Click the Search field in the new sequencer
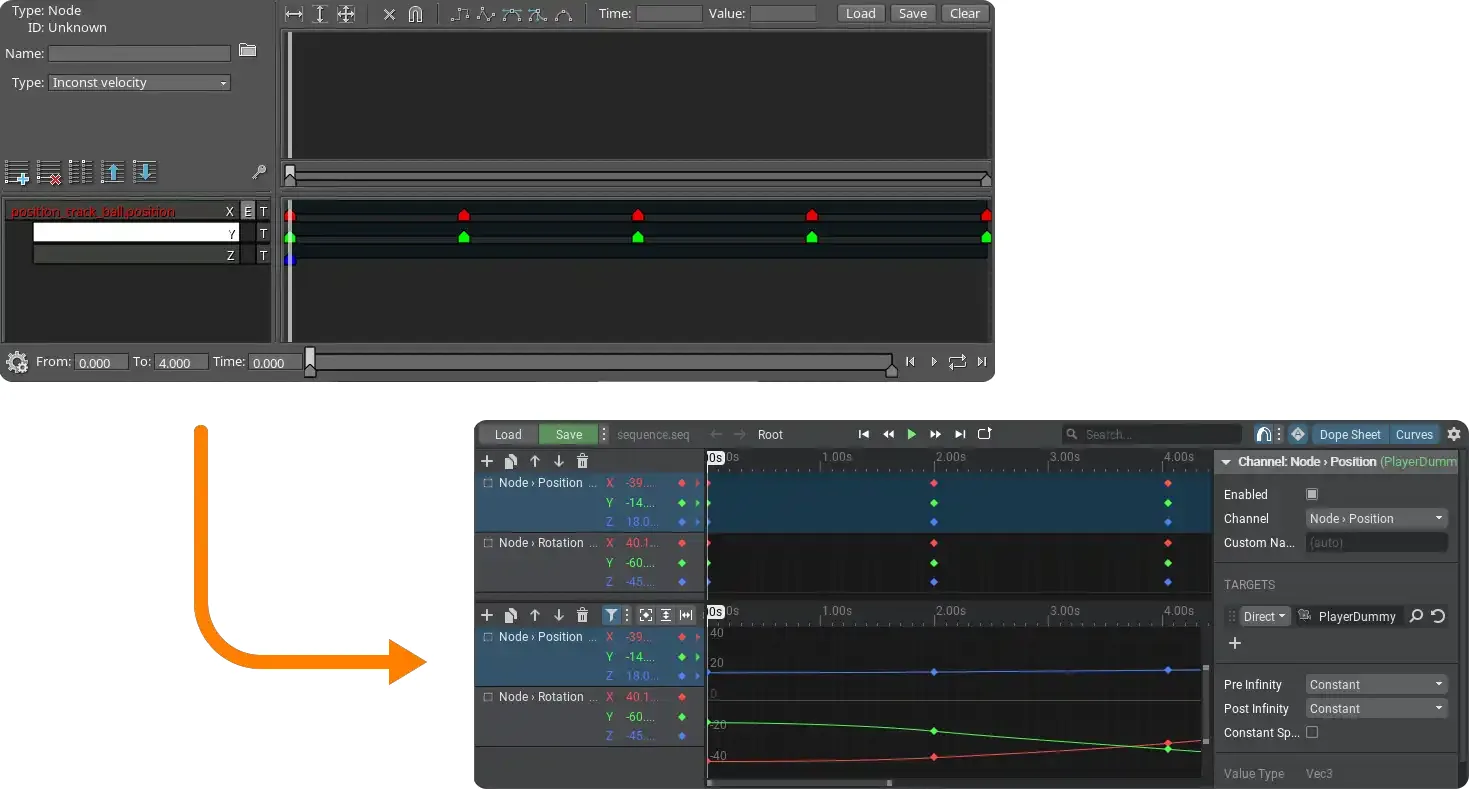The height and width of the screenshot is (789, 1469). coord(1152,434)
